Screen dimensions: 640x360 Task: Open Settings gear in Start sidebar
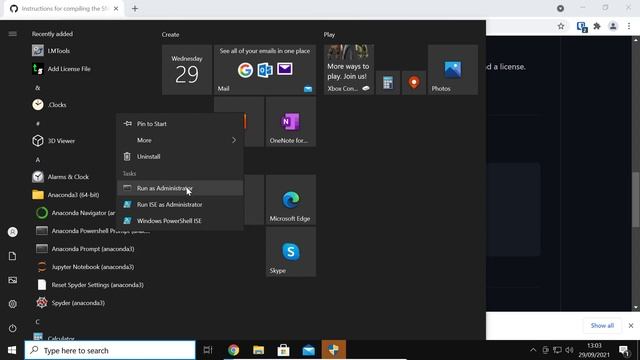click(x=13, y=304)
